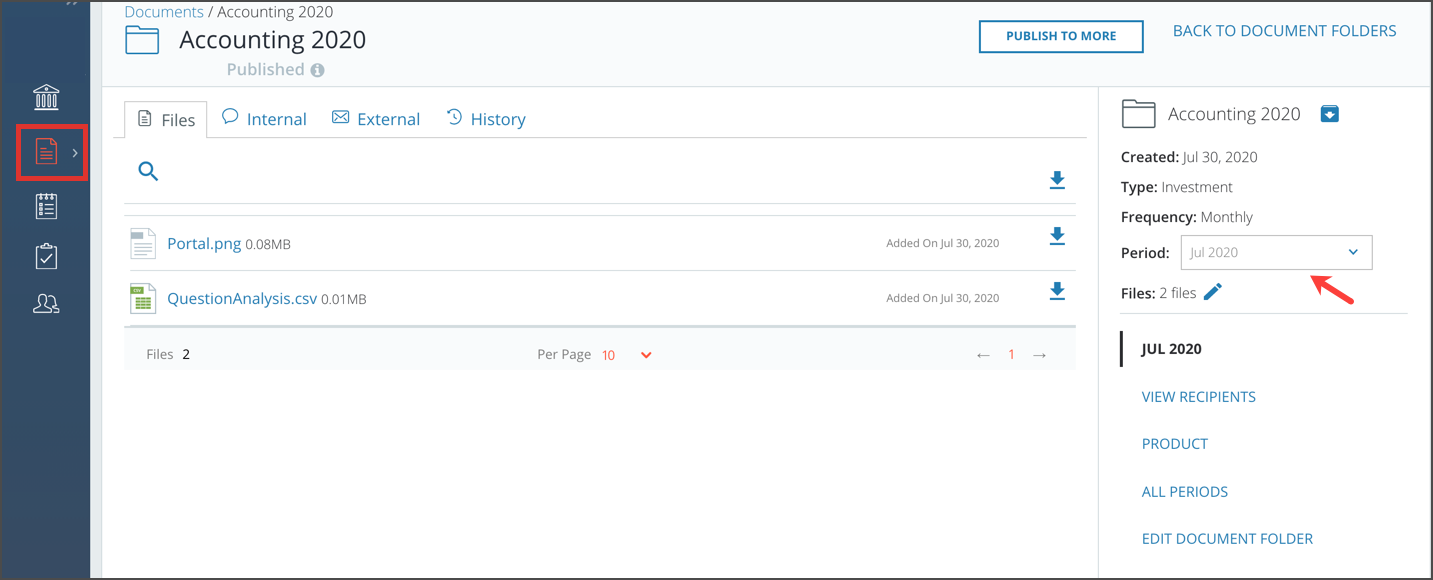
Task: Click the 'Type: Investment' text
Action: [1177, 187]
